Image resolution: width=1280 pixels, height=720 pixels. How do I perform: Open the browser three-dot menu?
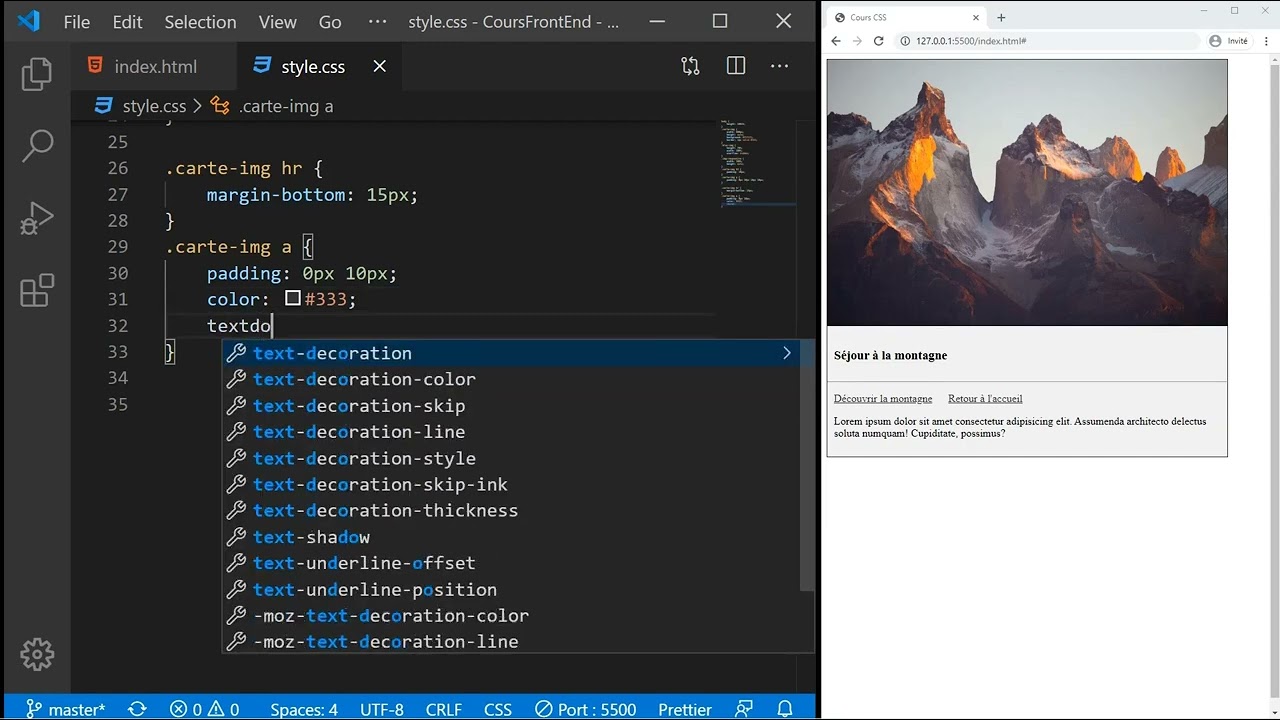tap(1266, 41)
